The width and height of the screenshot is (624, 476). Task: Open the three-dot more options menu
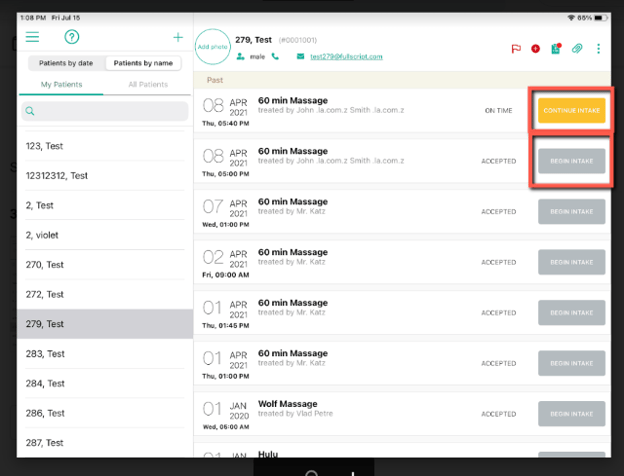(598, 48)
